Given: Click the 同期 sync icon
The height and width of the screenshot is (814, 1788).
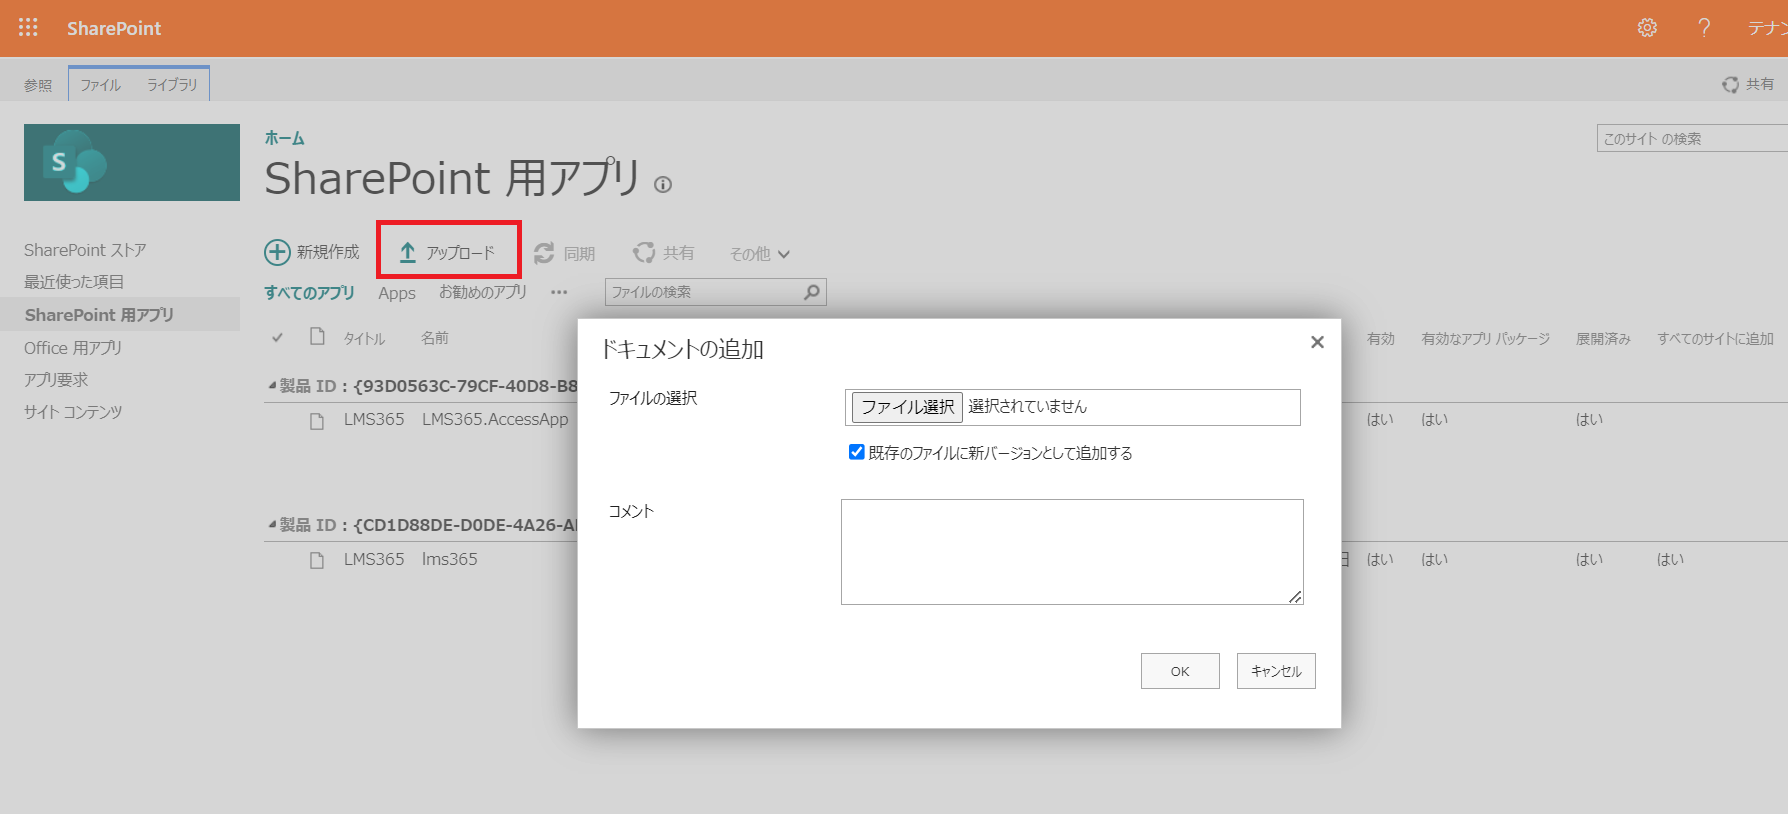Looking at the screenshot, I should coord(544,253).
